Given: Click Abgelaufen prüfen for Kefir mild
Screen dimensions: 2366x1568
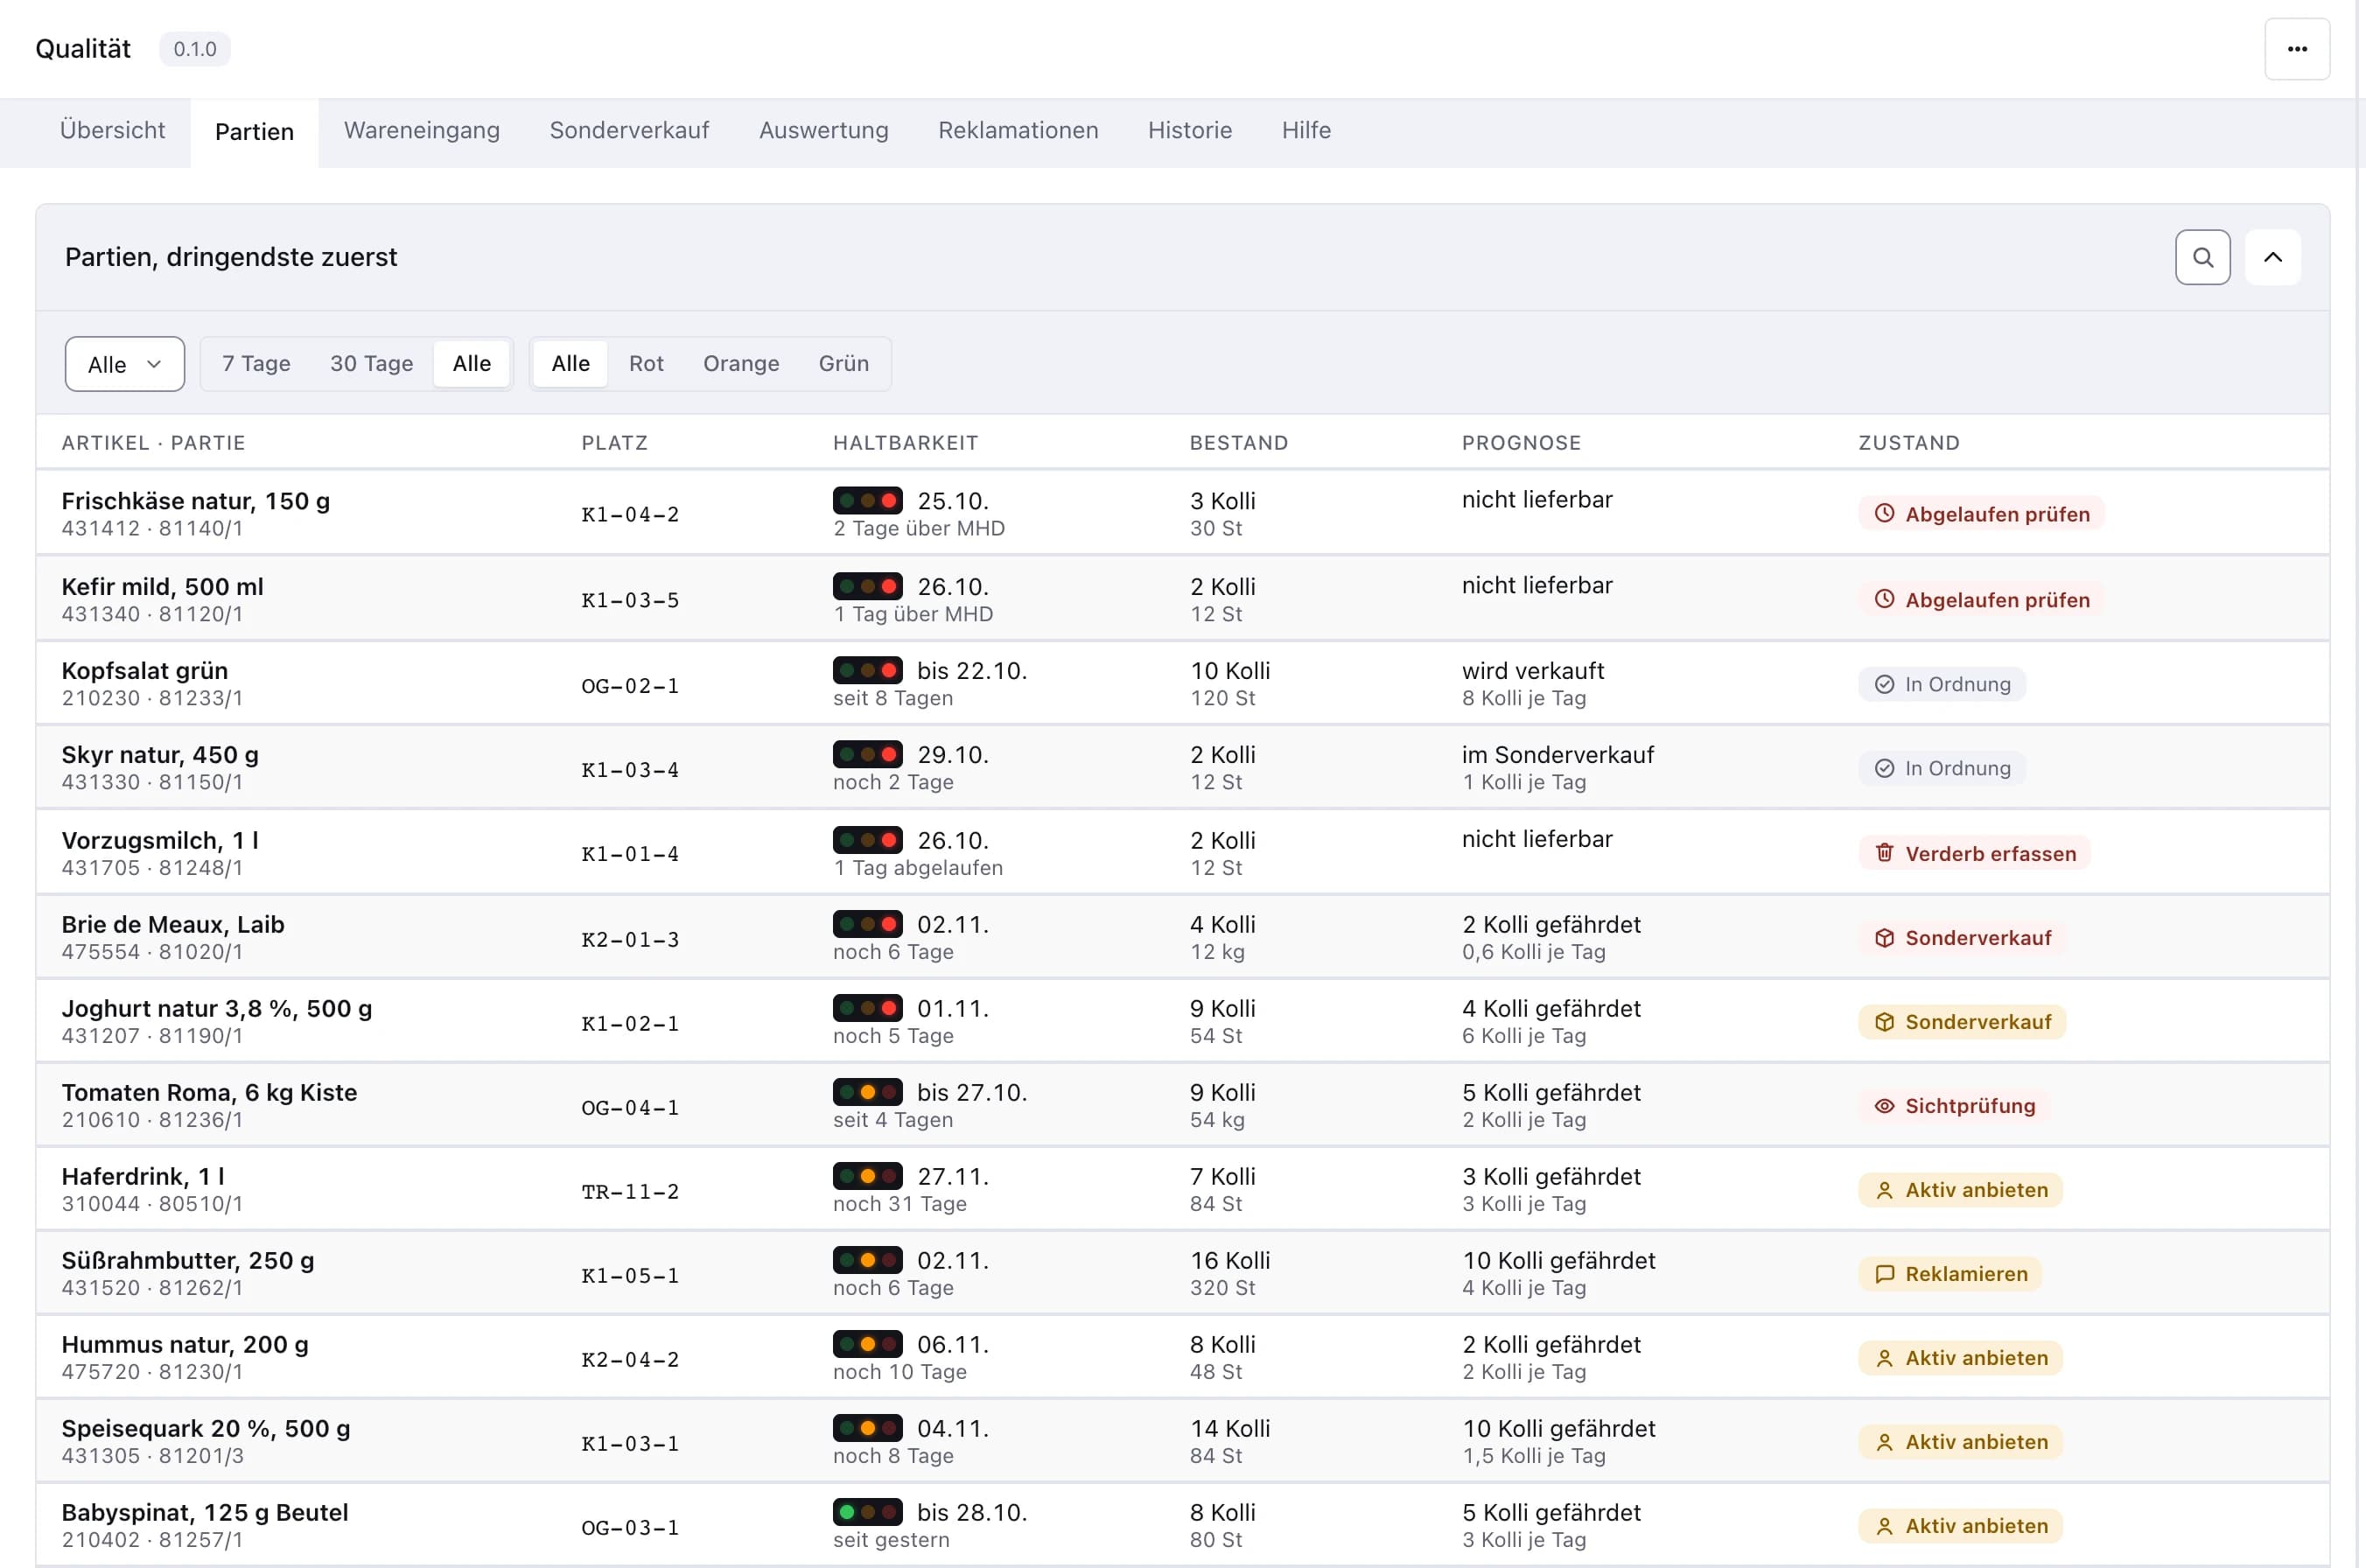Looking at the screenshot, I should 1981,600.
